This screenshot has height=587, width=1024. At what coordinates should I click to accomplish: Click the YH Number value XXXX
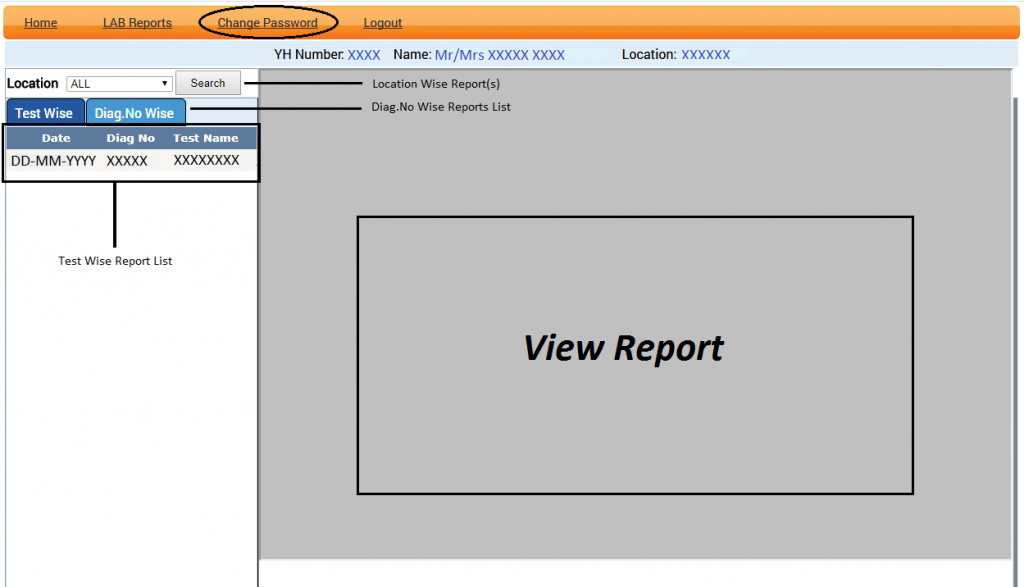click(364, 55)
